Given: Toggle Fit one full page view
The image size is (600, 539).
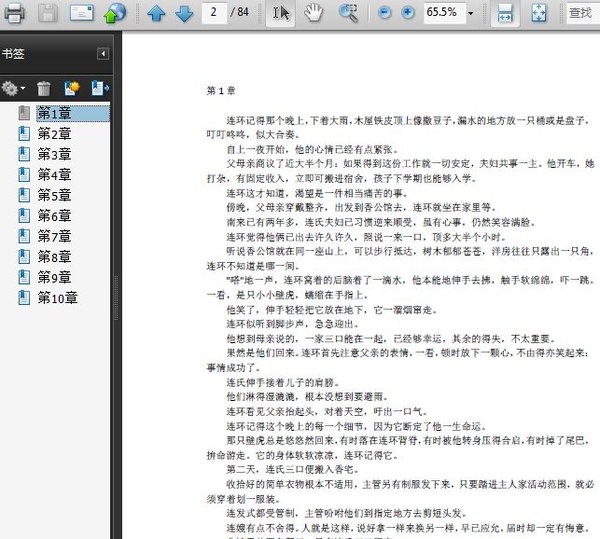Looking at the screenshot, I should tap(539, 13).
